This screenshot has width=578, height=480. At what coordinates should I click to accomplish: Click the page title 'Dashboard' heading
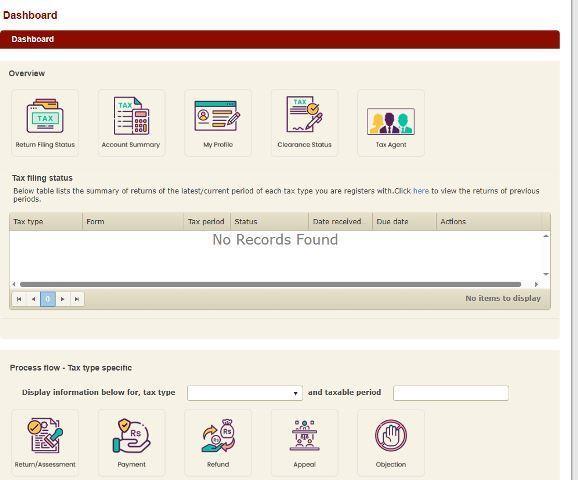[30, 15]
